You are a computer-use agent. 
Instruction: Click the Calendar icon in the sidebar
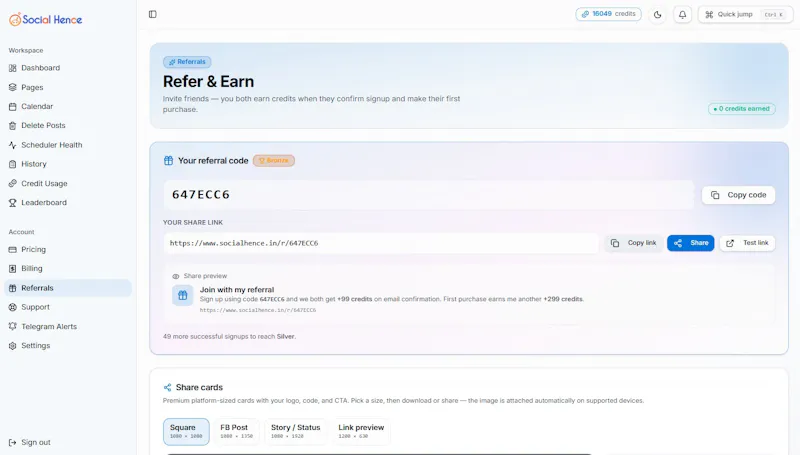13,106
